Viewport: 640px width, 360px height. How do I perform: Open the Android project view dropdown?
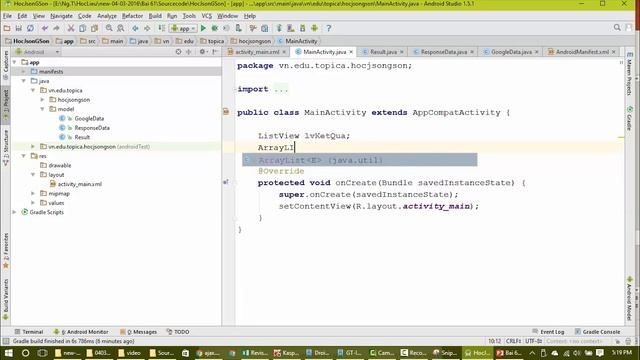click(x=37, y=52)
